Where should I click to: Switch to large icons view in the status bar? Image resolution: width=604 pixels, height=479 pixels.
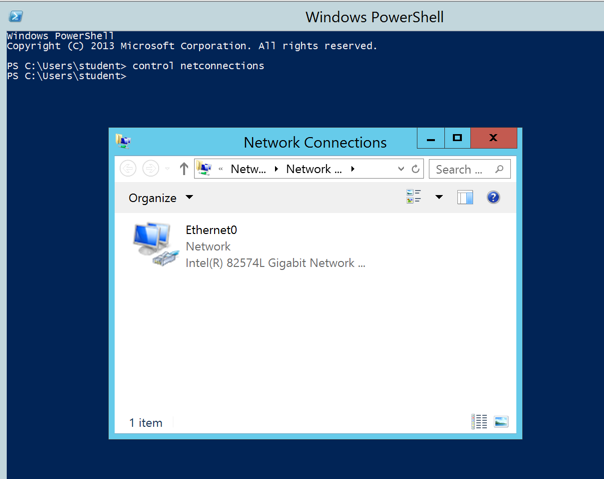click(501, 422)
